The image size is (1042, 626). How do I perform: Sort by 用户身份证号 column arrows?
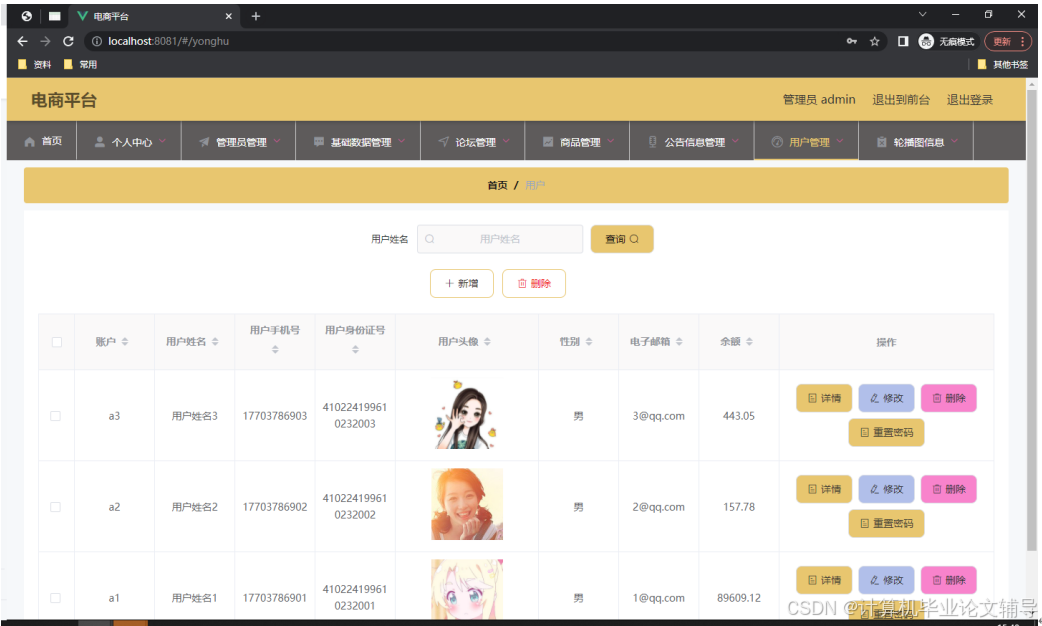(x=356, y=350)
